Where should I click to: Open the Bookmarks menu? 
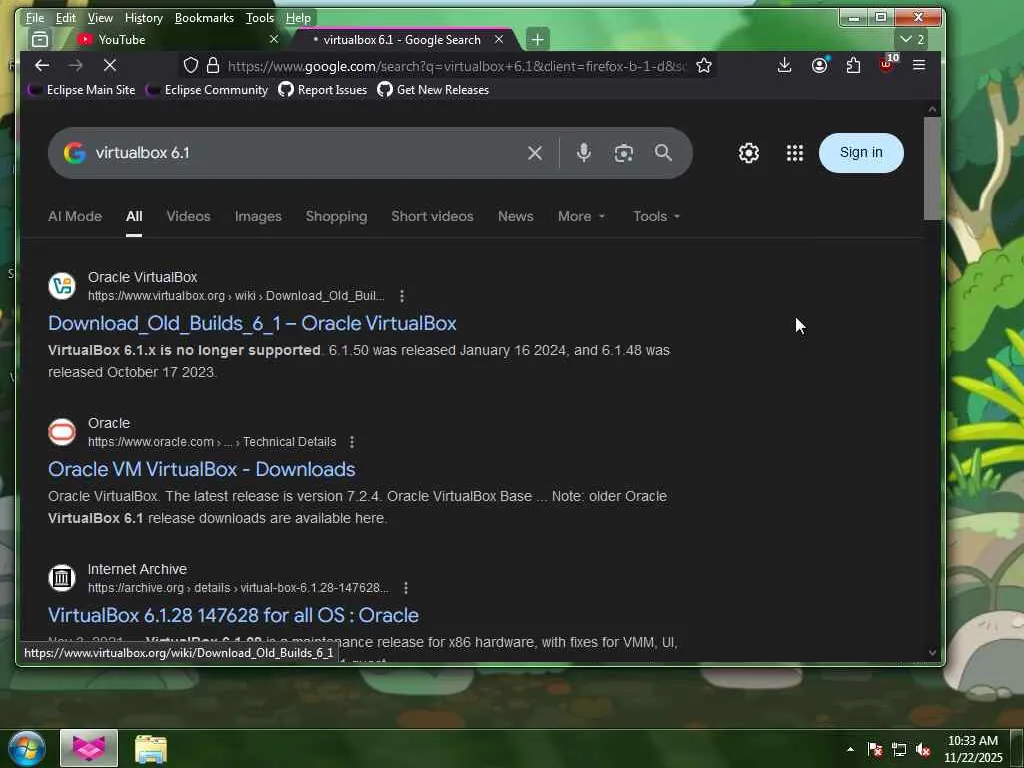coord(204,18)
